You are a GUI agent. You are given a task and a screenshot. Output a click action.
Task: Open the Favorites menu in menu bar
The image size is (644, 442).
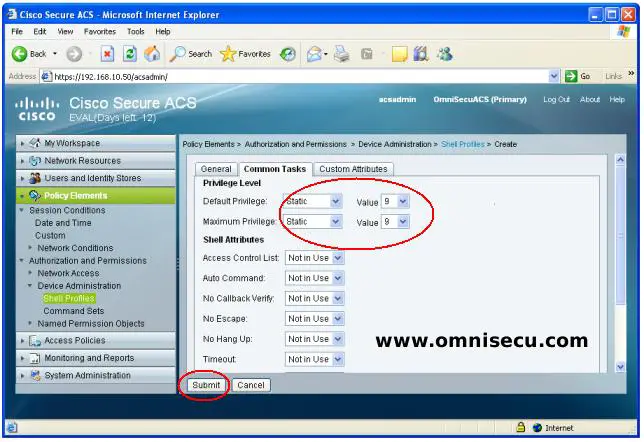coord(100,32)
